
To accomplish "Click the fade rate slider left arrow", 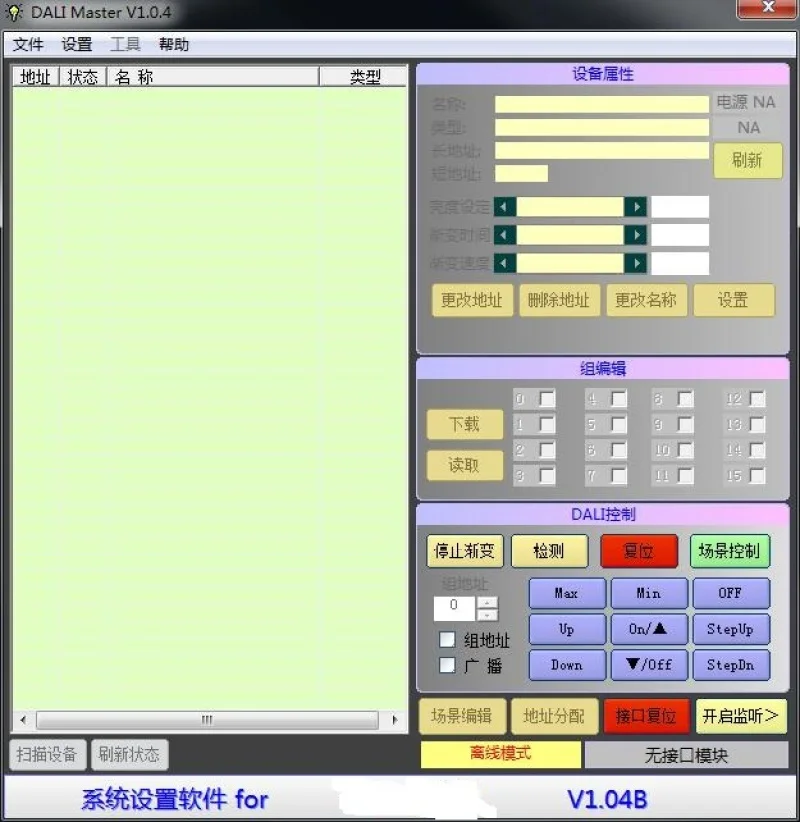I will 505,263.
